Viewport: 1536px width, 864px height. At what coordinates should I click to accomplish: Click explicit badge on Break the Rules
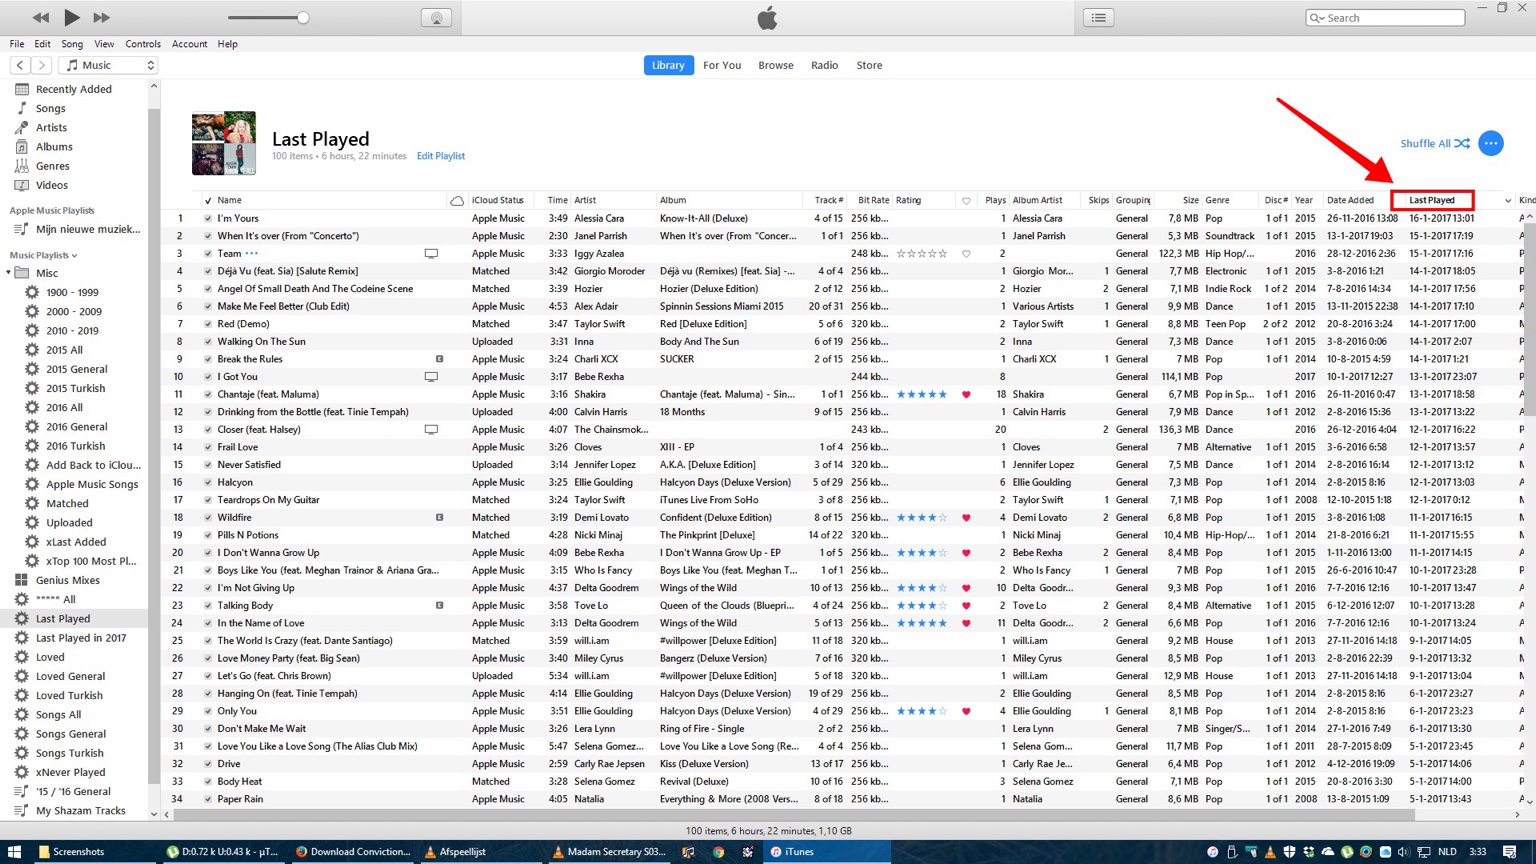(x=439, y=359)
